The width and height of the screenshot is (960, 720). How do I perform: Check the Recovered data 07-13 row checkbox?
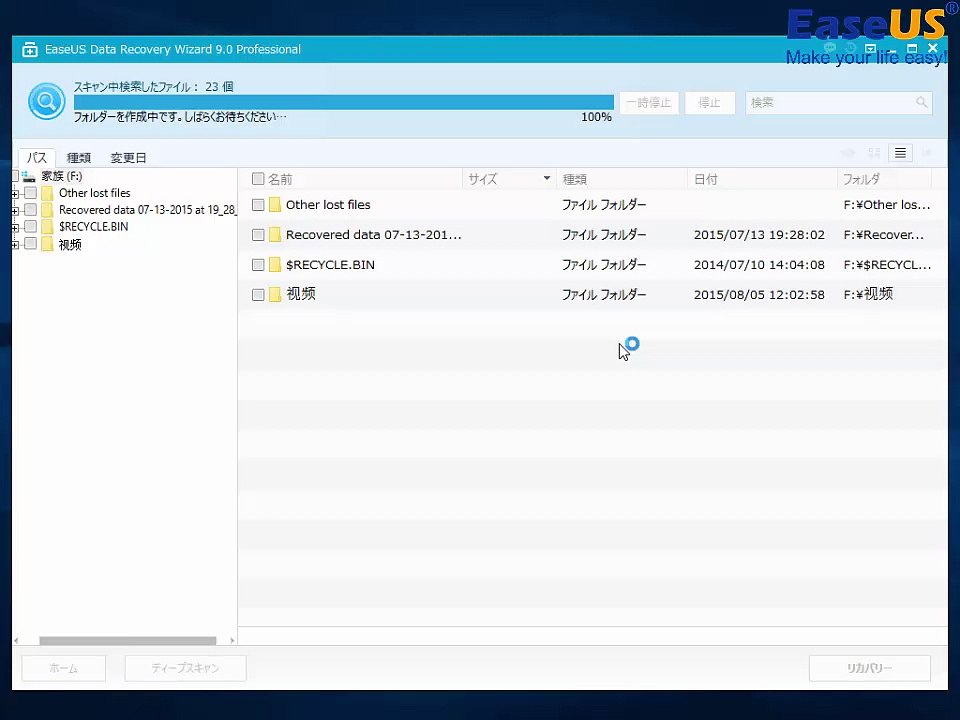(x=258, y=234)
